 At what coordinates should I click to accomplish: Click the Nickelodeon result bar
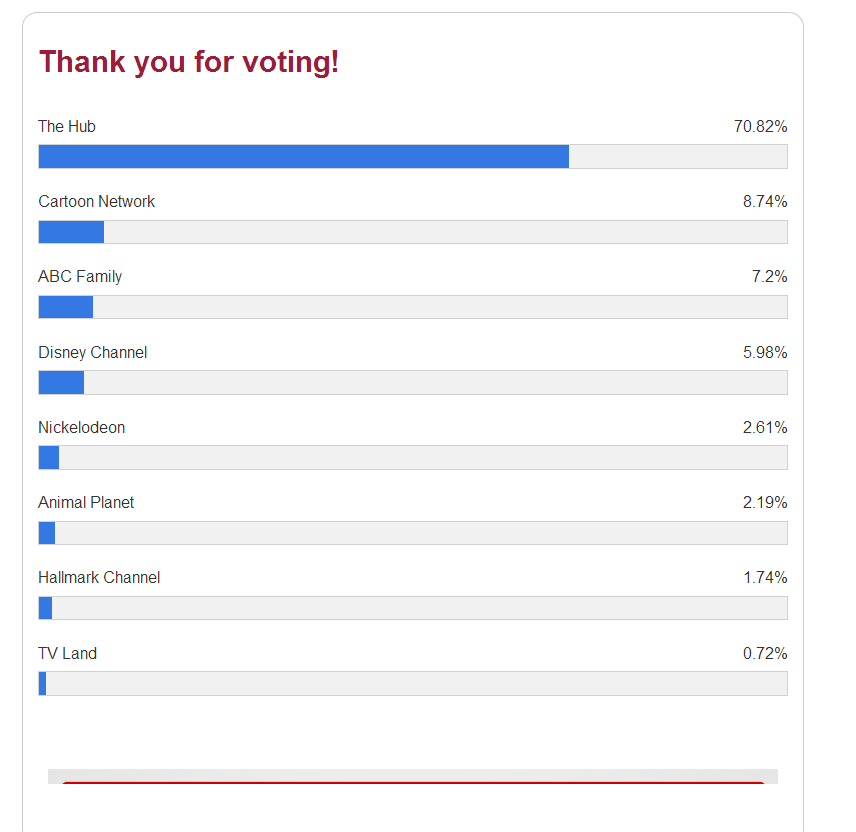pyautogui.click(x=413, y=457)
